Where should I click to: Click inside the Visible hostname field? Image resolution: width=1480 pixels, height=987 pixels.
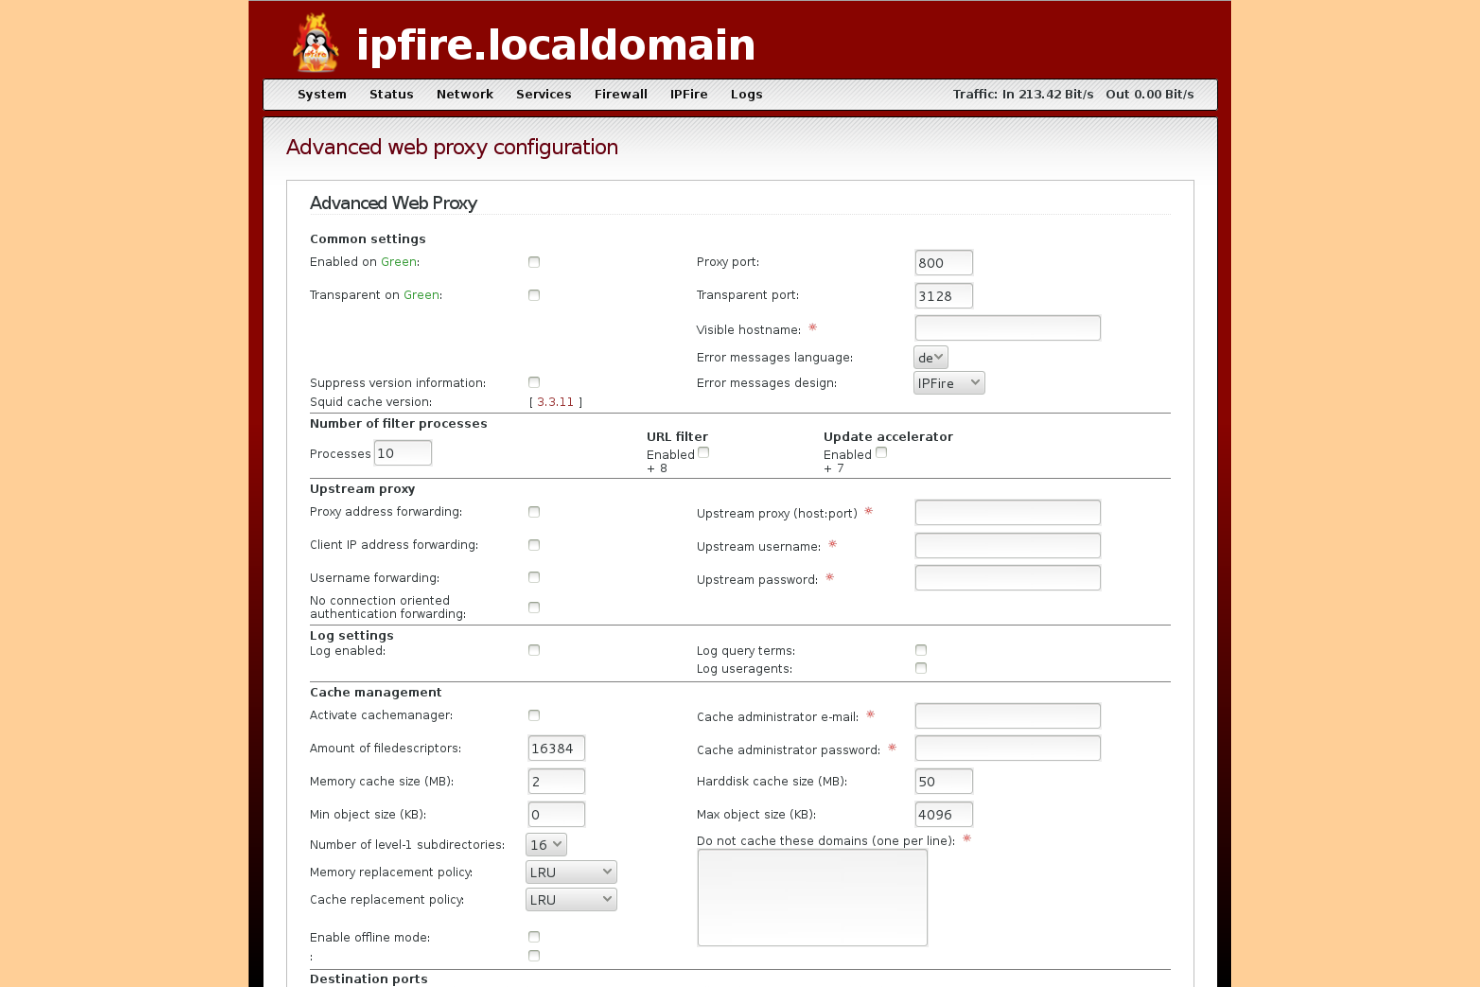click(1006, 327)
